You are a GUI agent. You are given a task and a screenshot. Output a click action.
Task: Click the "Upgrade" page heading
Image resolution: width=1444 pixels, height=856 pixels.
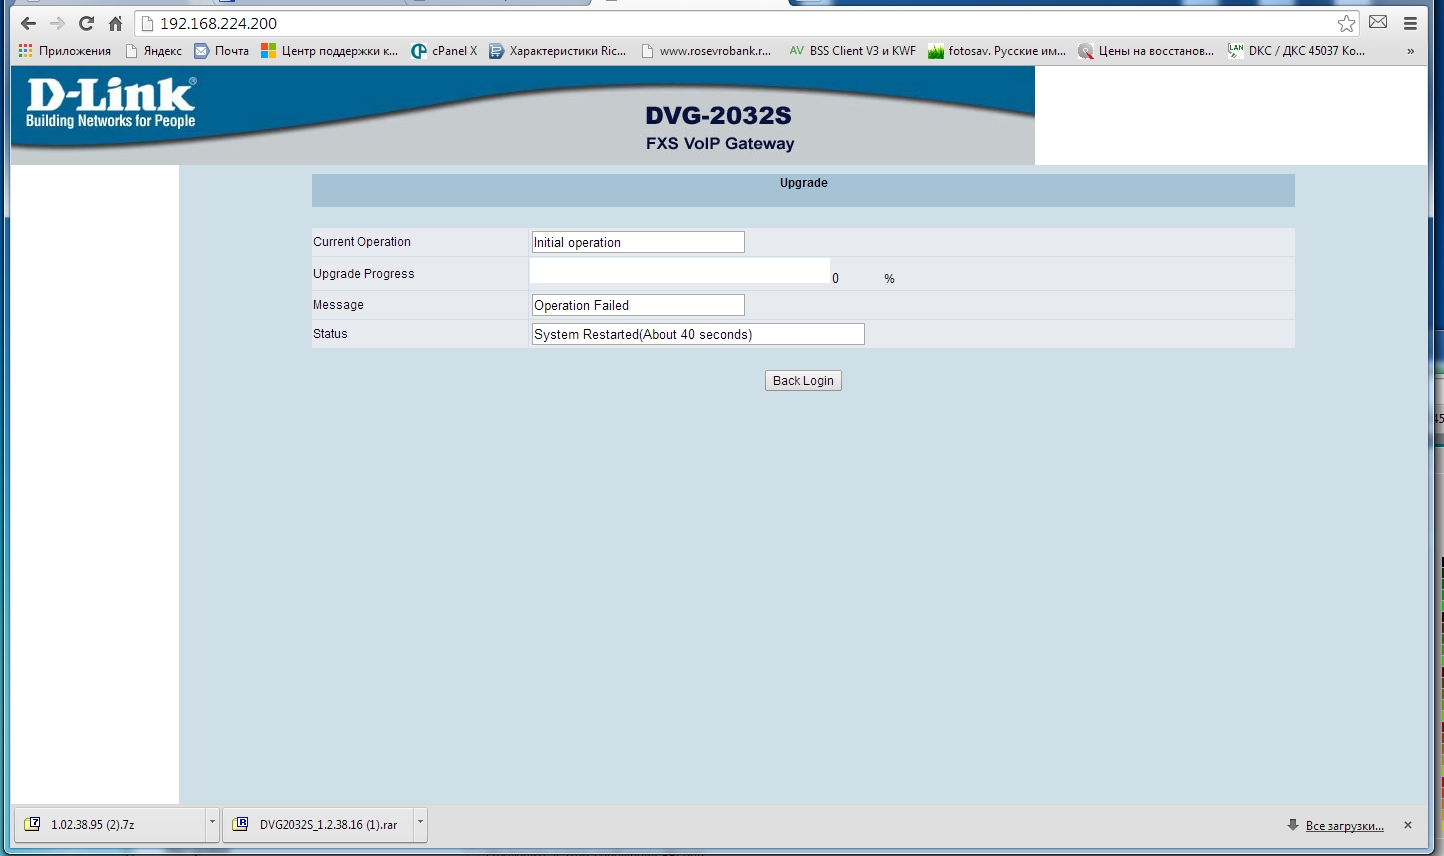tap(804, 183)
